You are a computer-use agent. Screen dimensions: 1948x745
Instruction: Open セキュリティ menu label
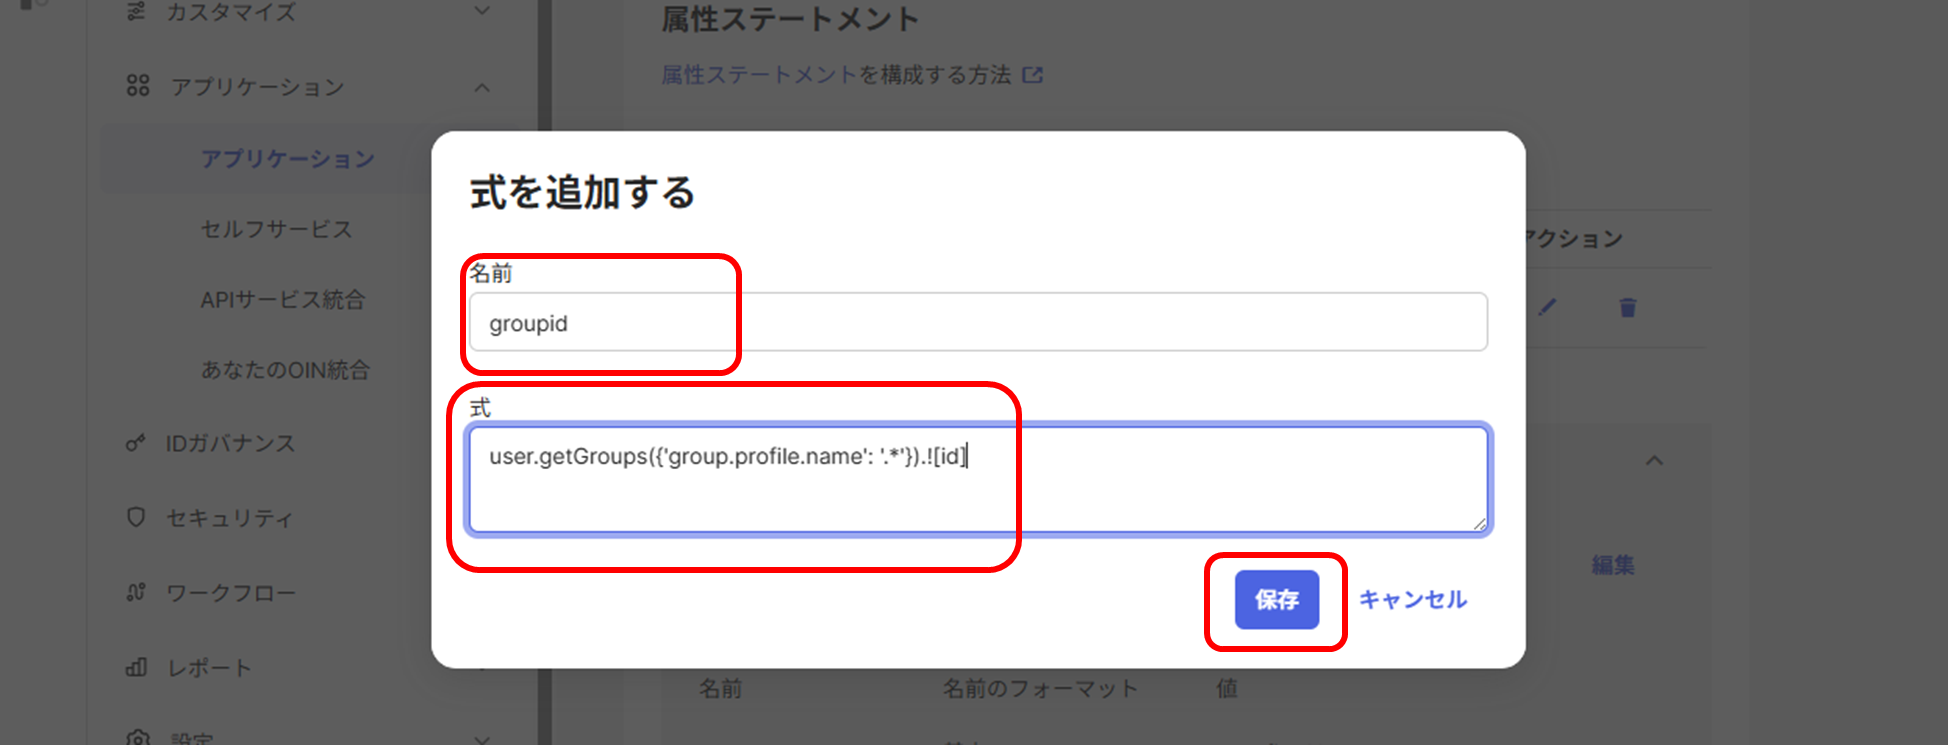click(x=229, y=518)
